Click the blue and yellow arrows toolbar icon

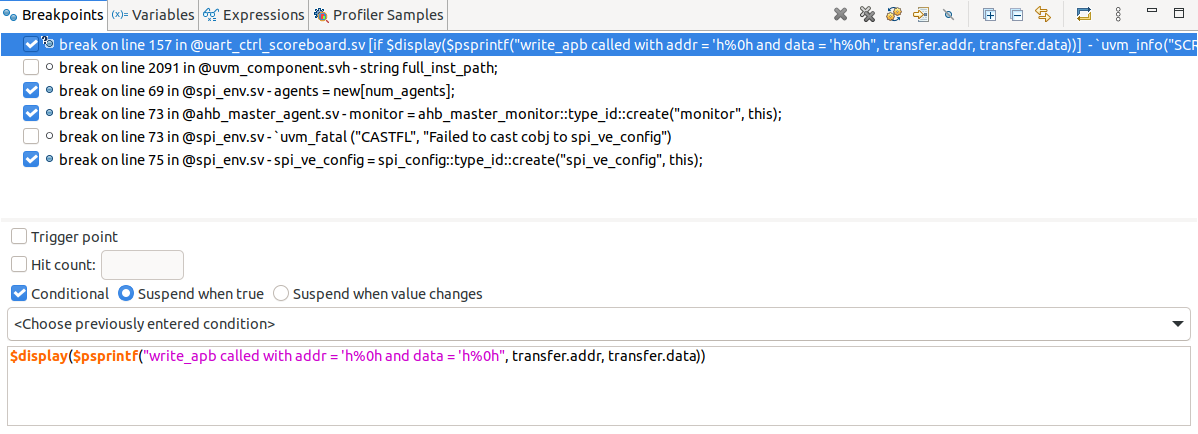pyautogui.click(x=1083, y=14)
